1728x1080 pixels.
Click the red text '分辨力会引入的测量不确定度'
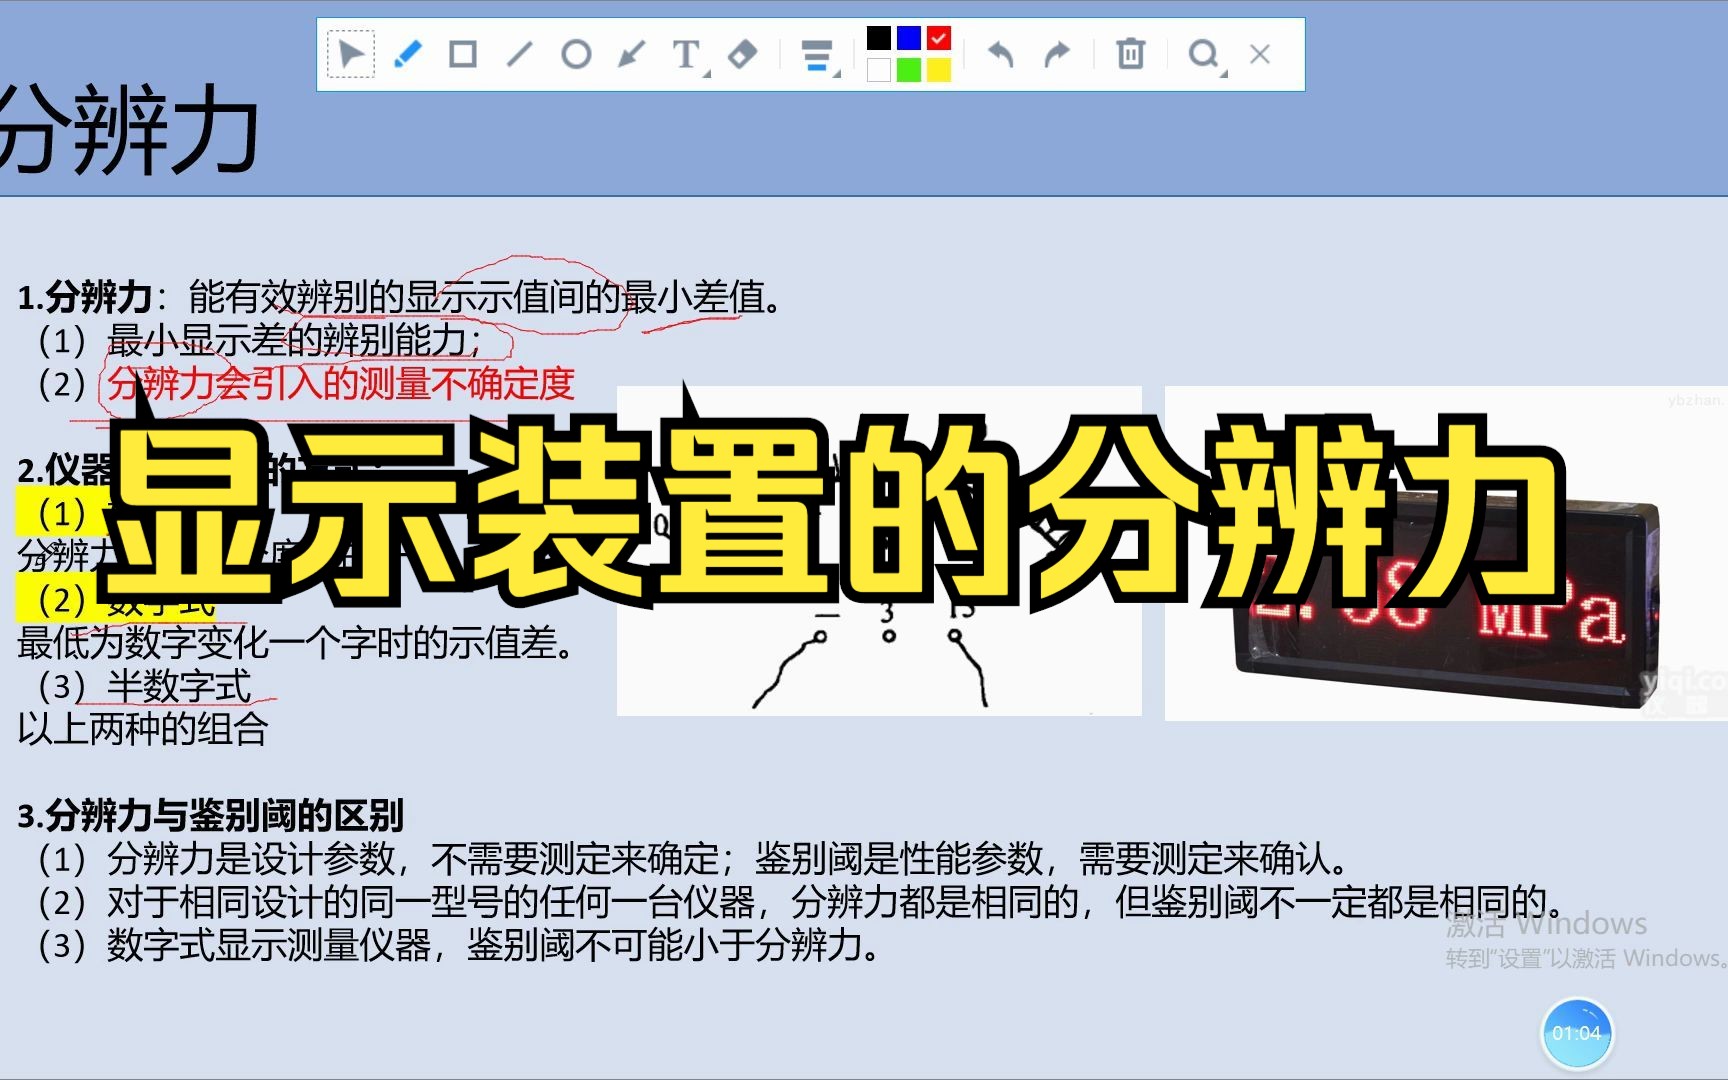pos(340,384)
